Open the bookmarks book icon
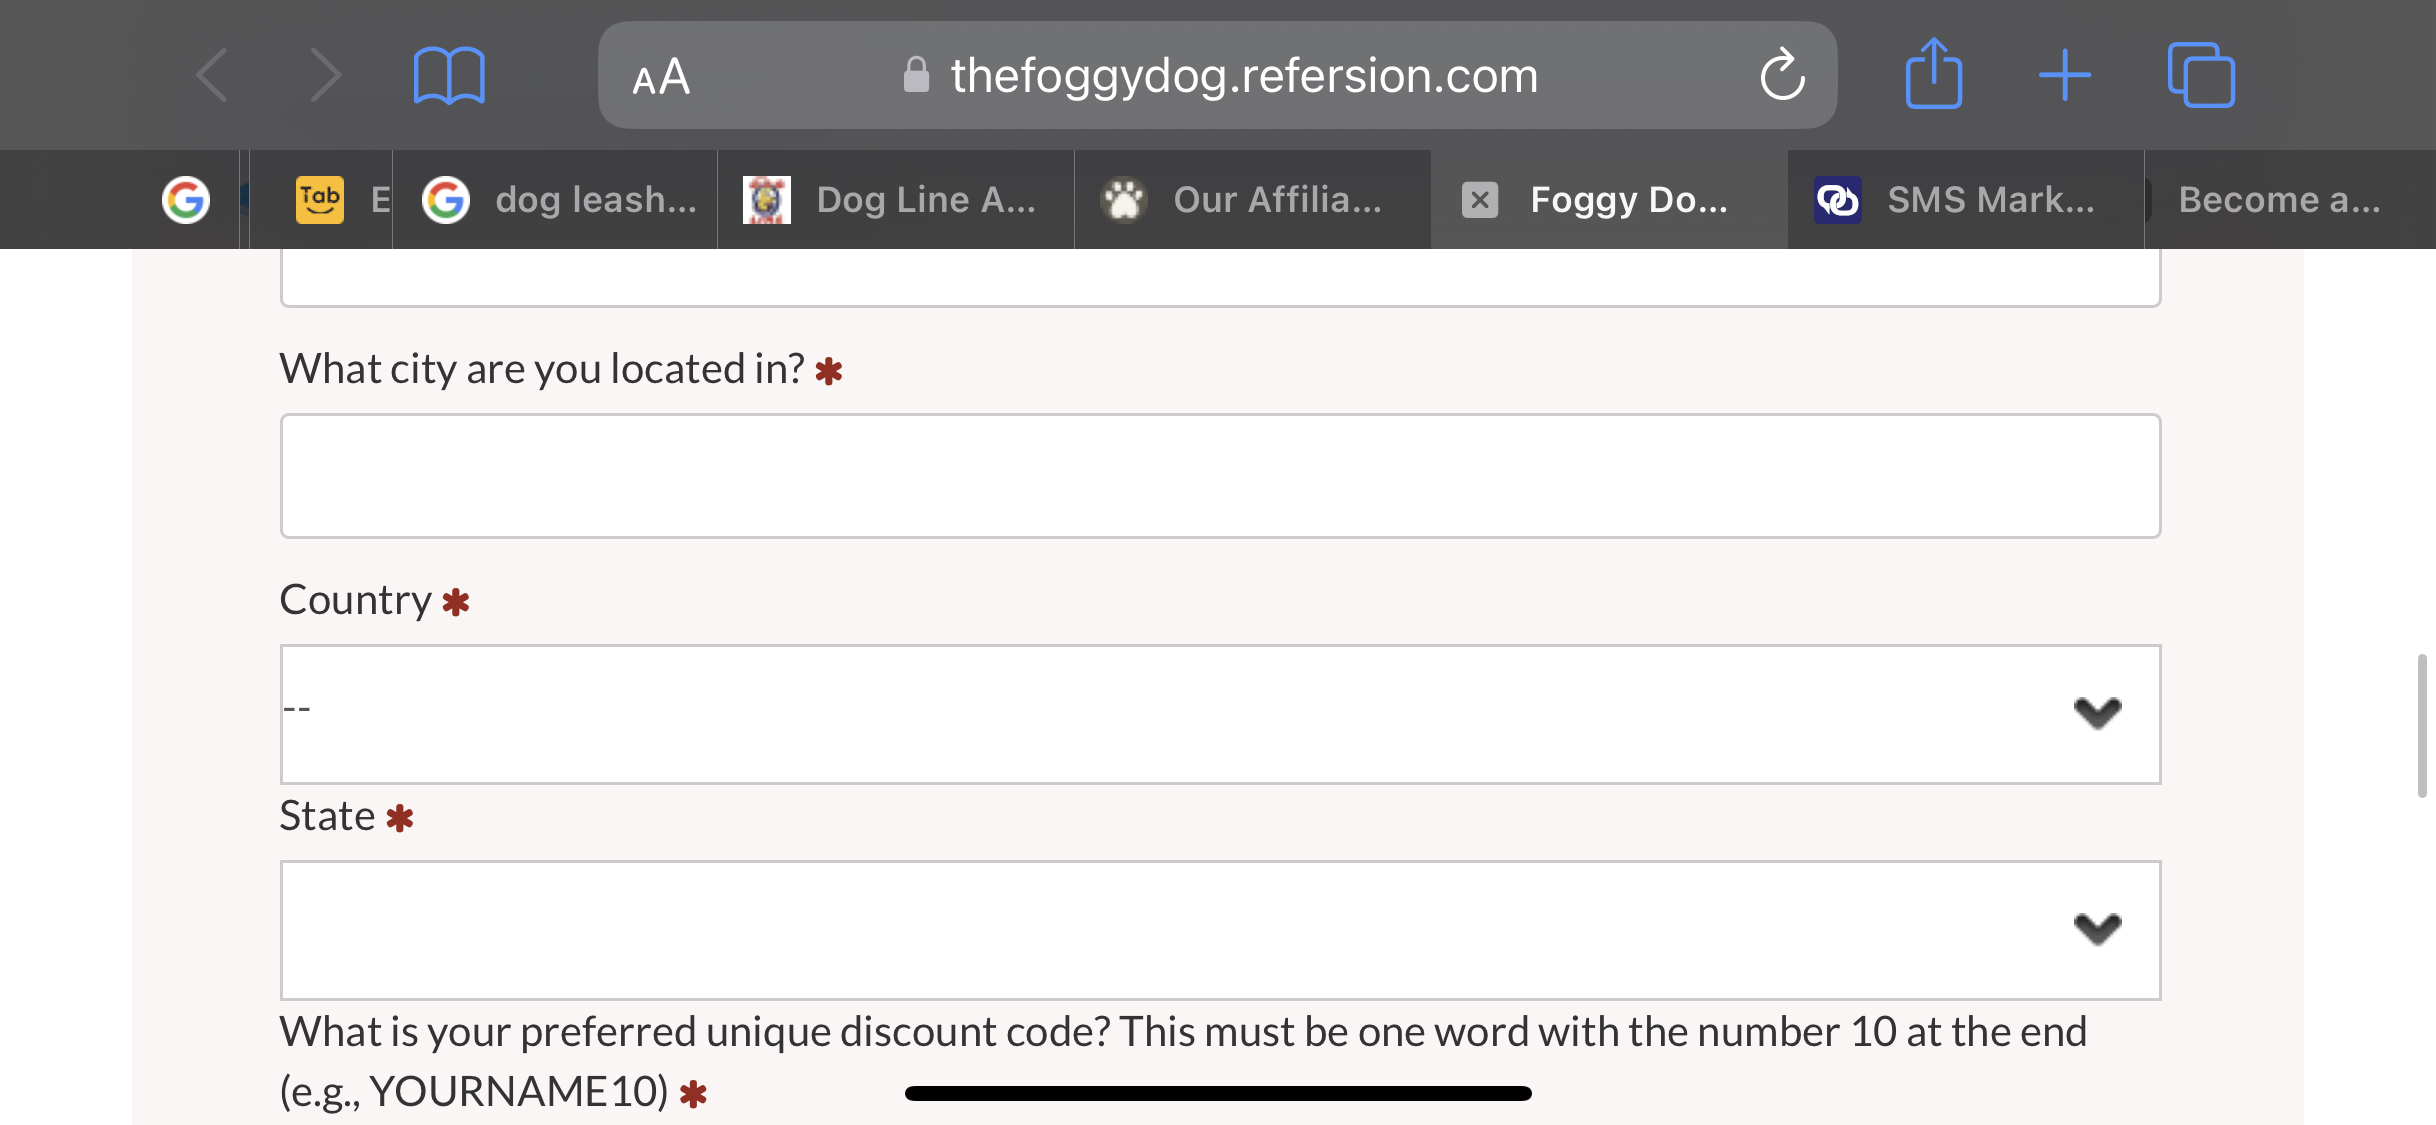2436x1125 pixels. 449,76
